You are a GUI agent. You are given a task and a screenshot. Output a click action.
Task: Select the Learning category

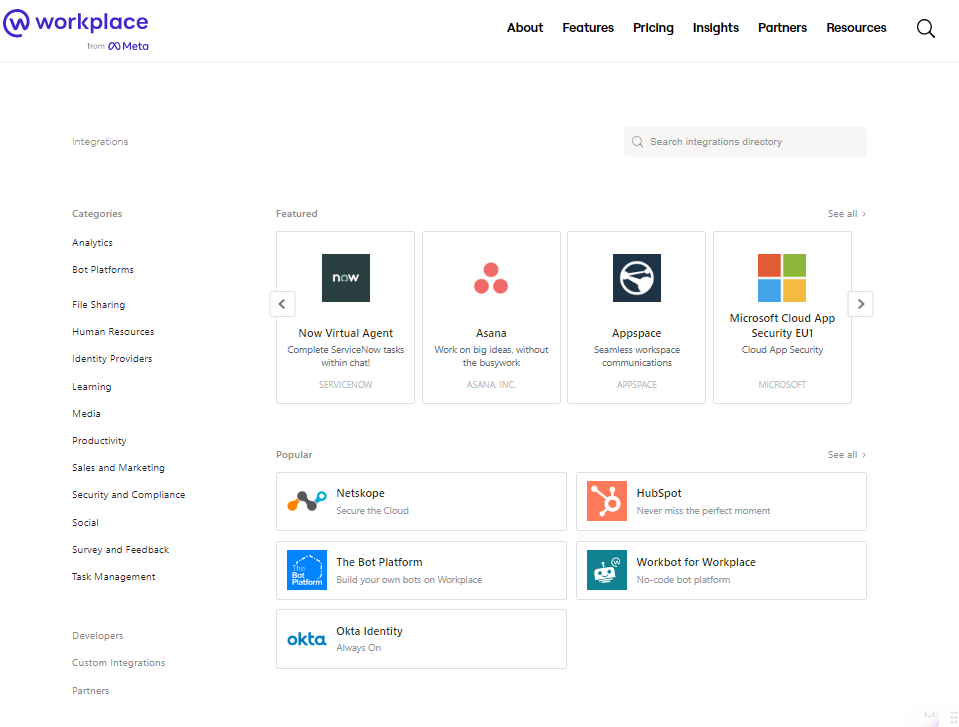coord(92,386)
